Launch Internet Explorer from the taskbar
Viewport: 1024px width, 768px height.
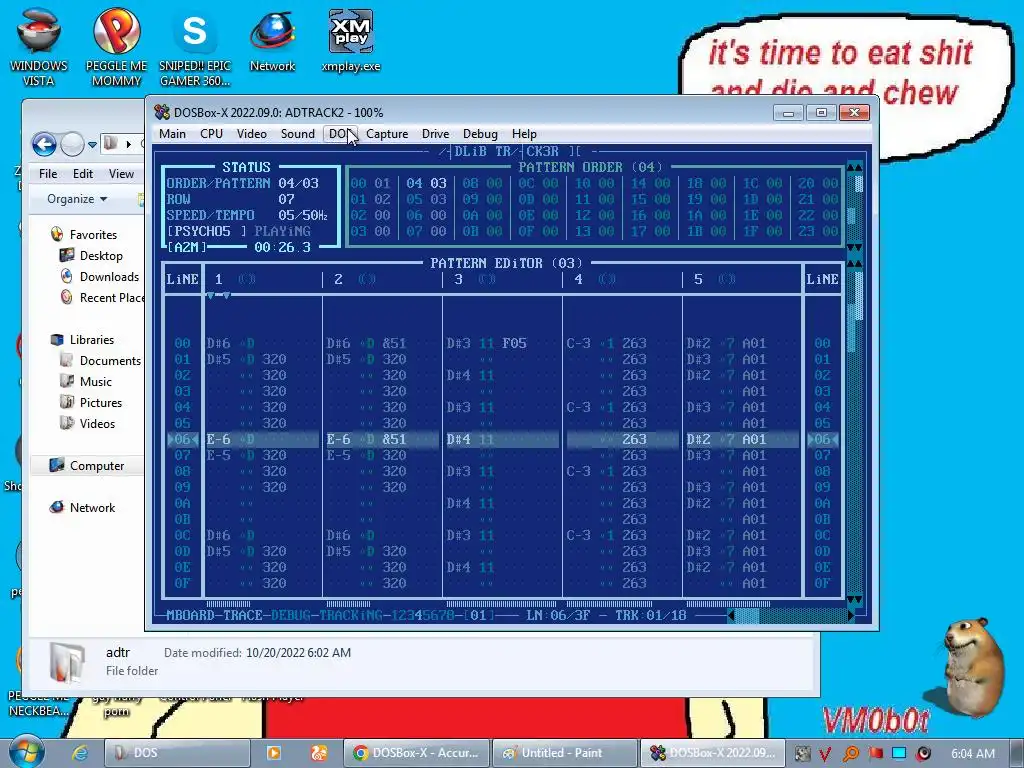coord(80,753)
